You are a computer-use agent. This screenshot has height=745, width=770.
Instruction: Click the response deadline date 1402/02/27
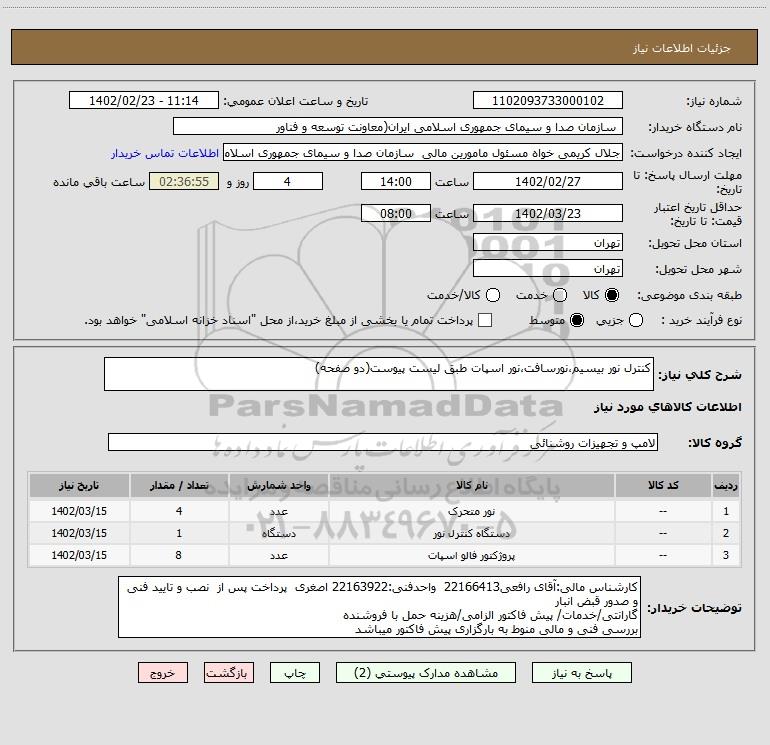[548, 181]
